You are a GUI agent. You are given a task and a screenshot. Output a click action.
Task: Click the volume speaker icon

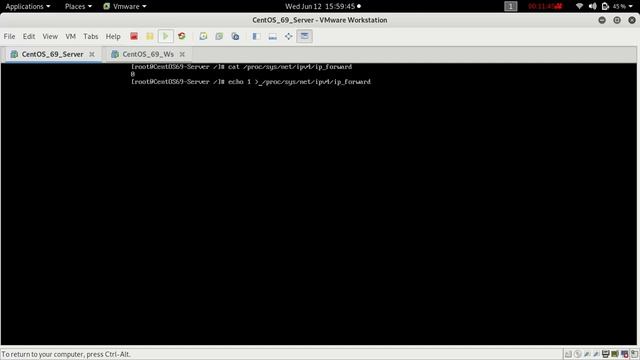593,6
